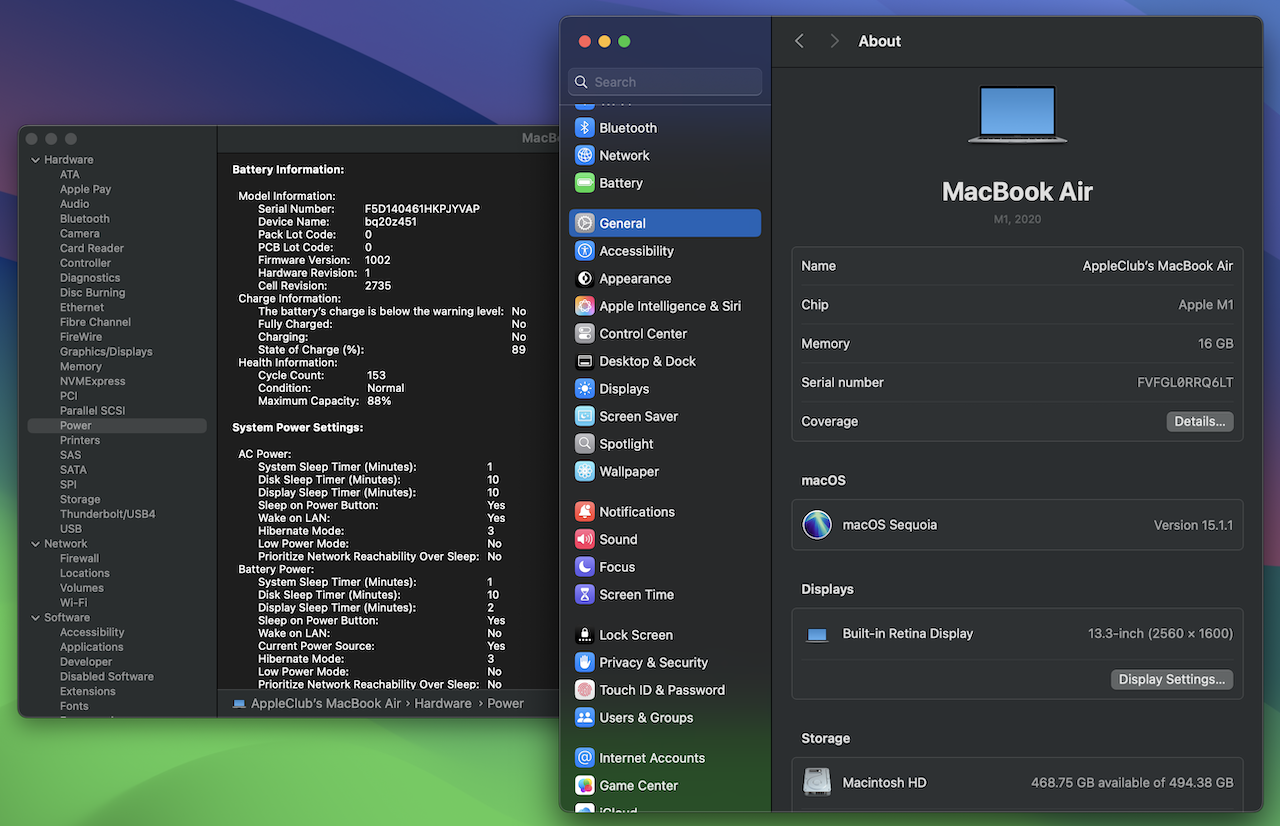
Task: Select Disabled Software in System Information
Action: coord(106,677)
